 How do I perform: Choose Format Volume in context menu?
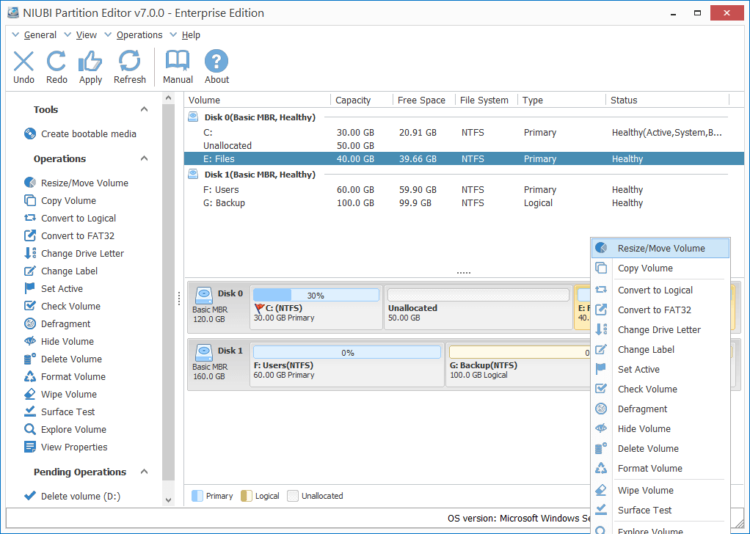click(661, 468)
